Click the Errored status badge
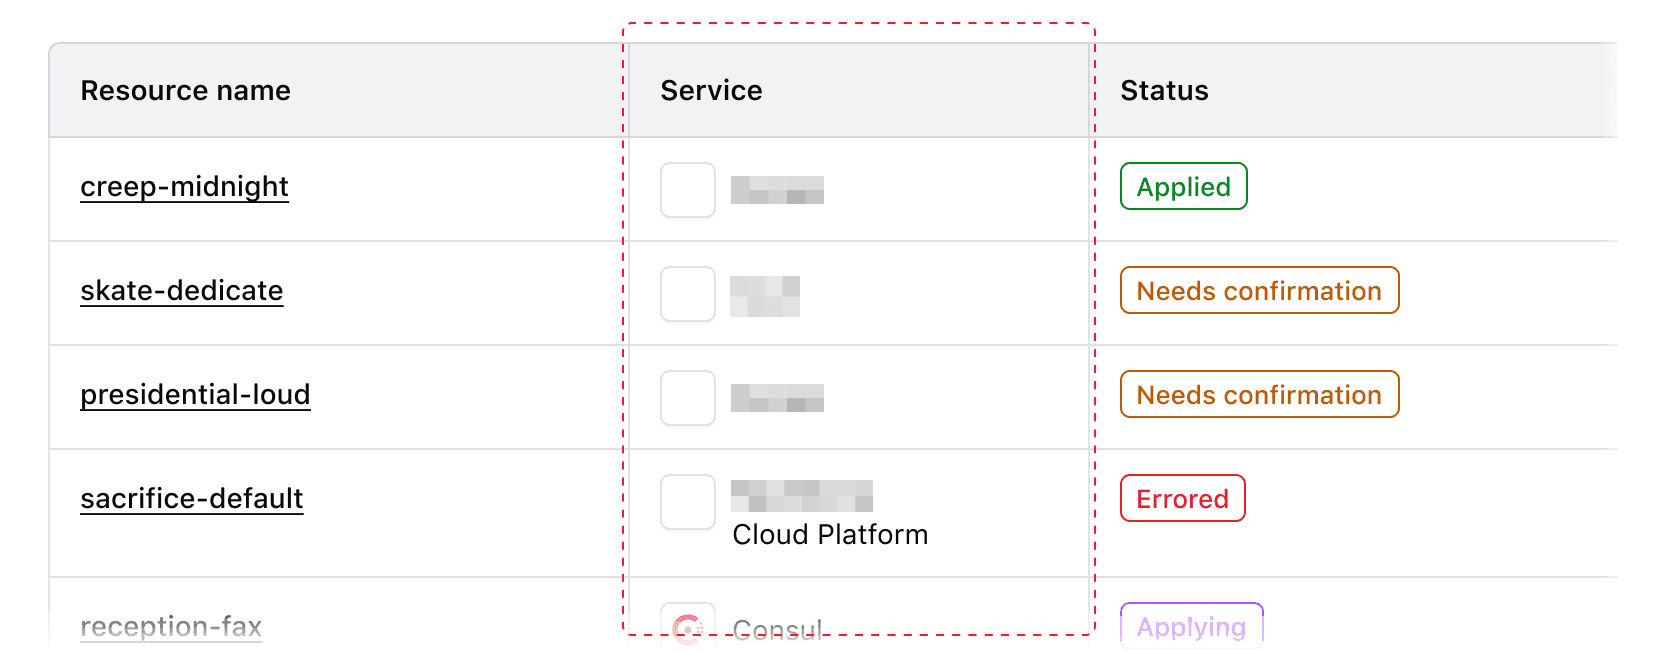Screen dimensions: 1672x652 point(1183,498)
